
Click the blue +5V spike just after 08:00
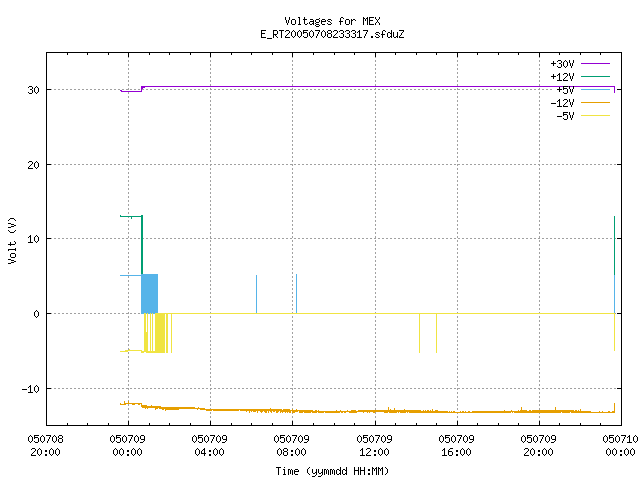[x=296, y=294]
